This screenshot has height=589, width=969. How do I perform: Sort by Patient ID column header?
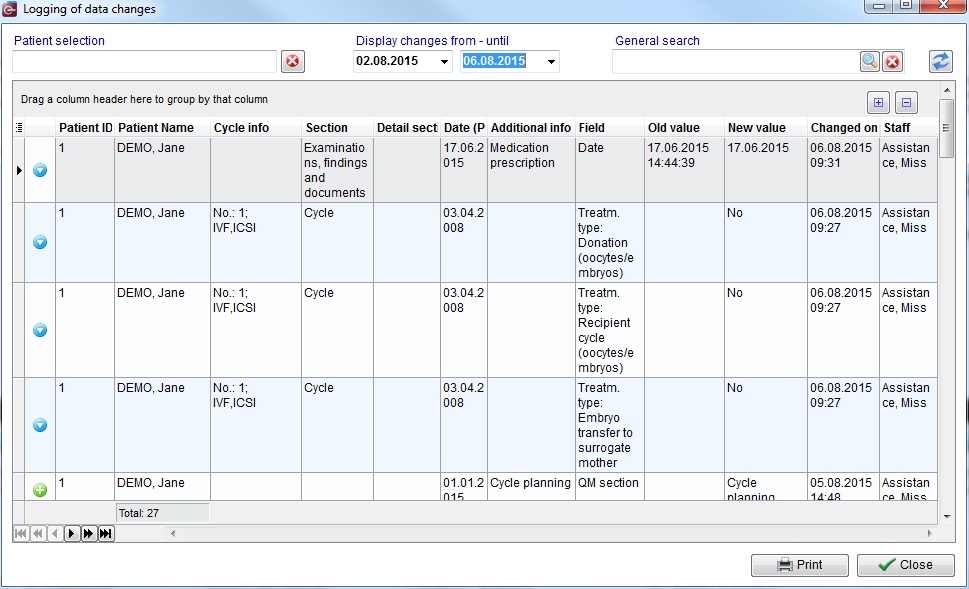point(85,128)
